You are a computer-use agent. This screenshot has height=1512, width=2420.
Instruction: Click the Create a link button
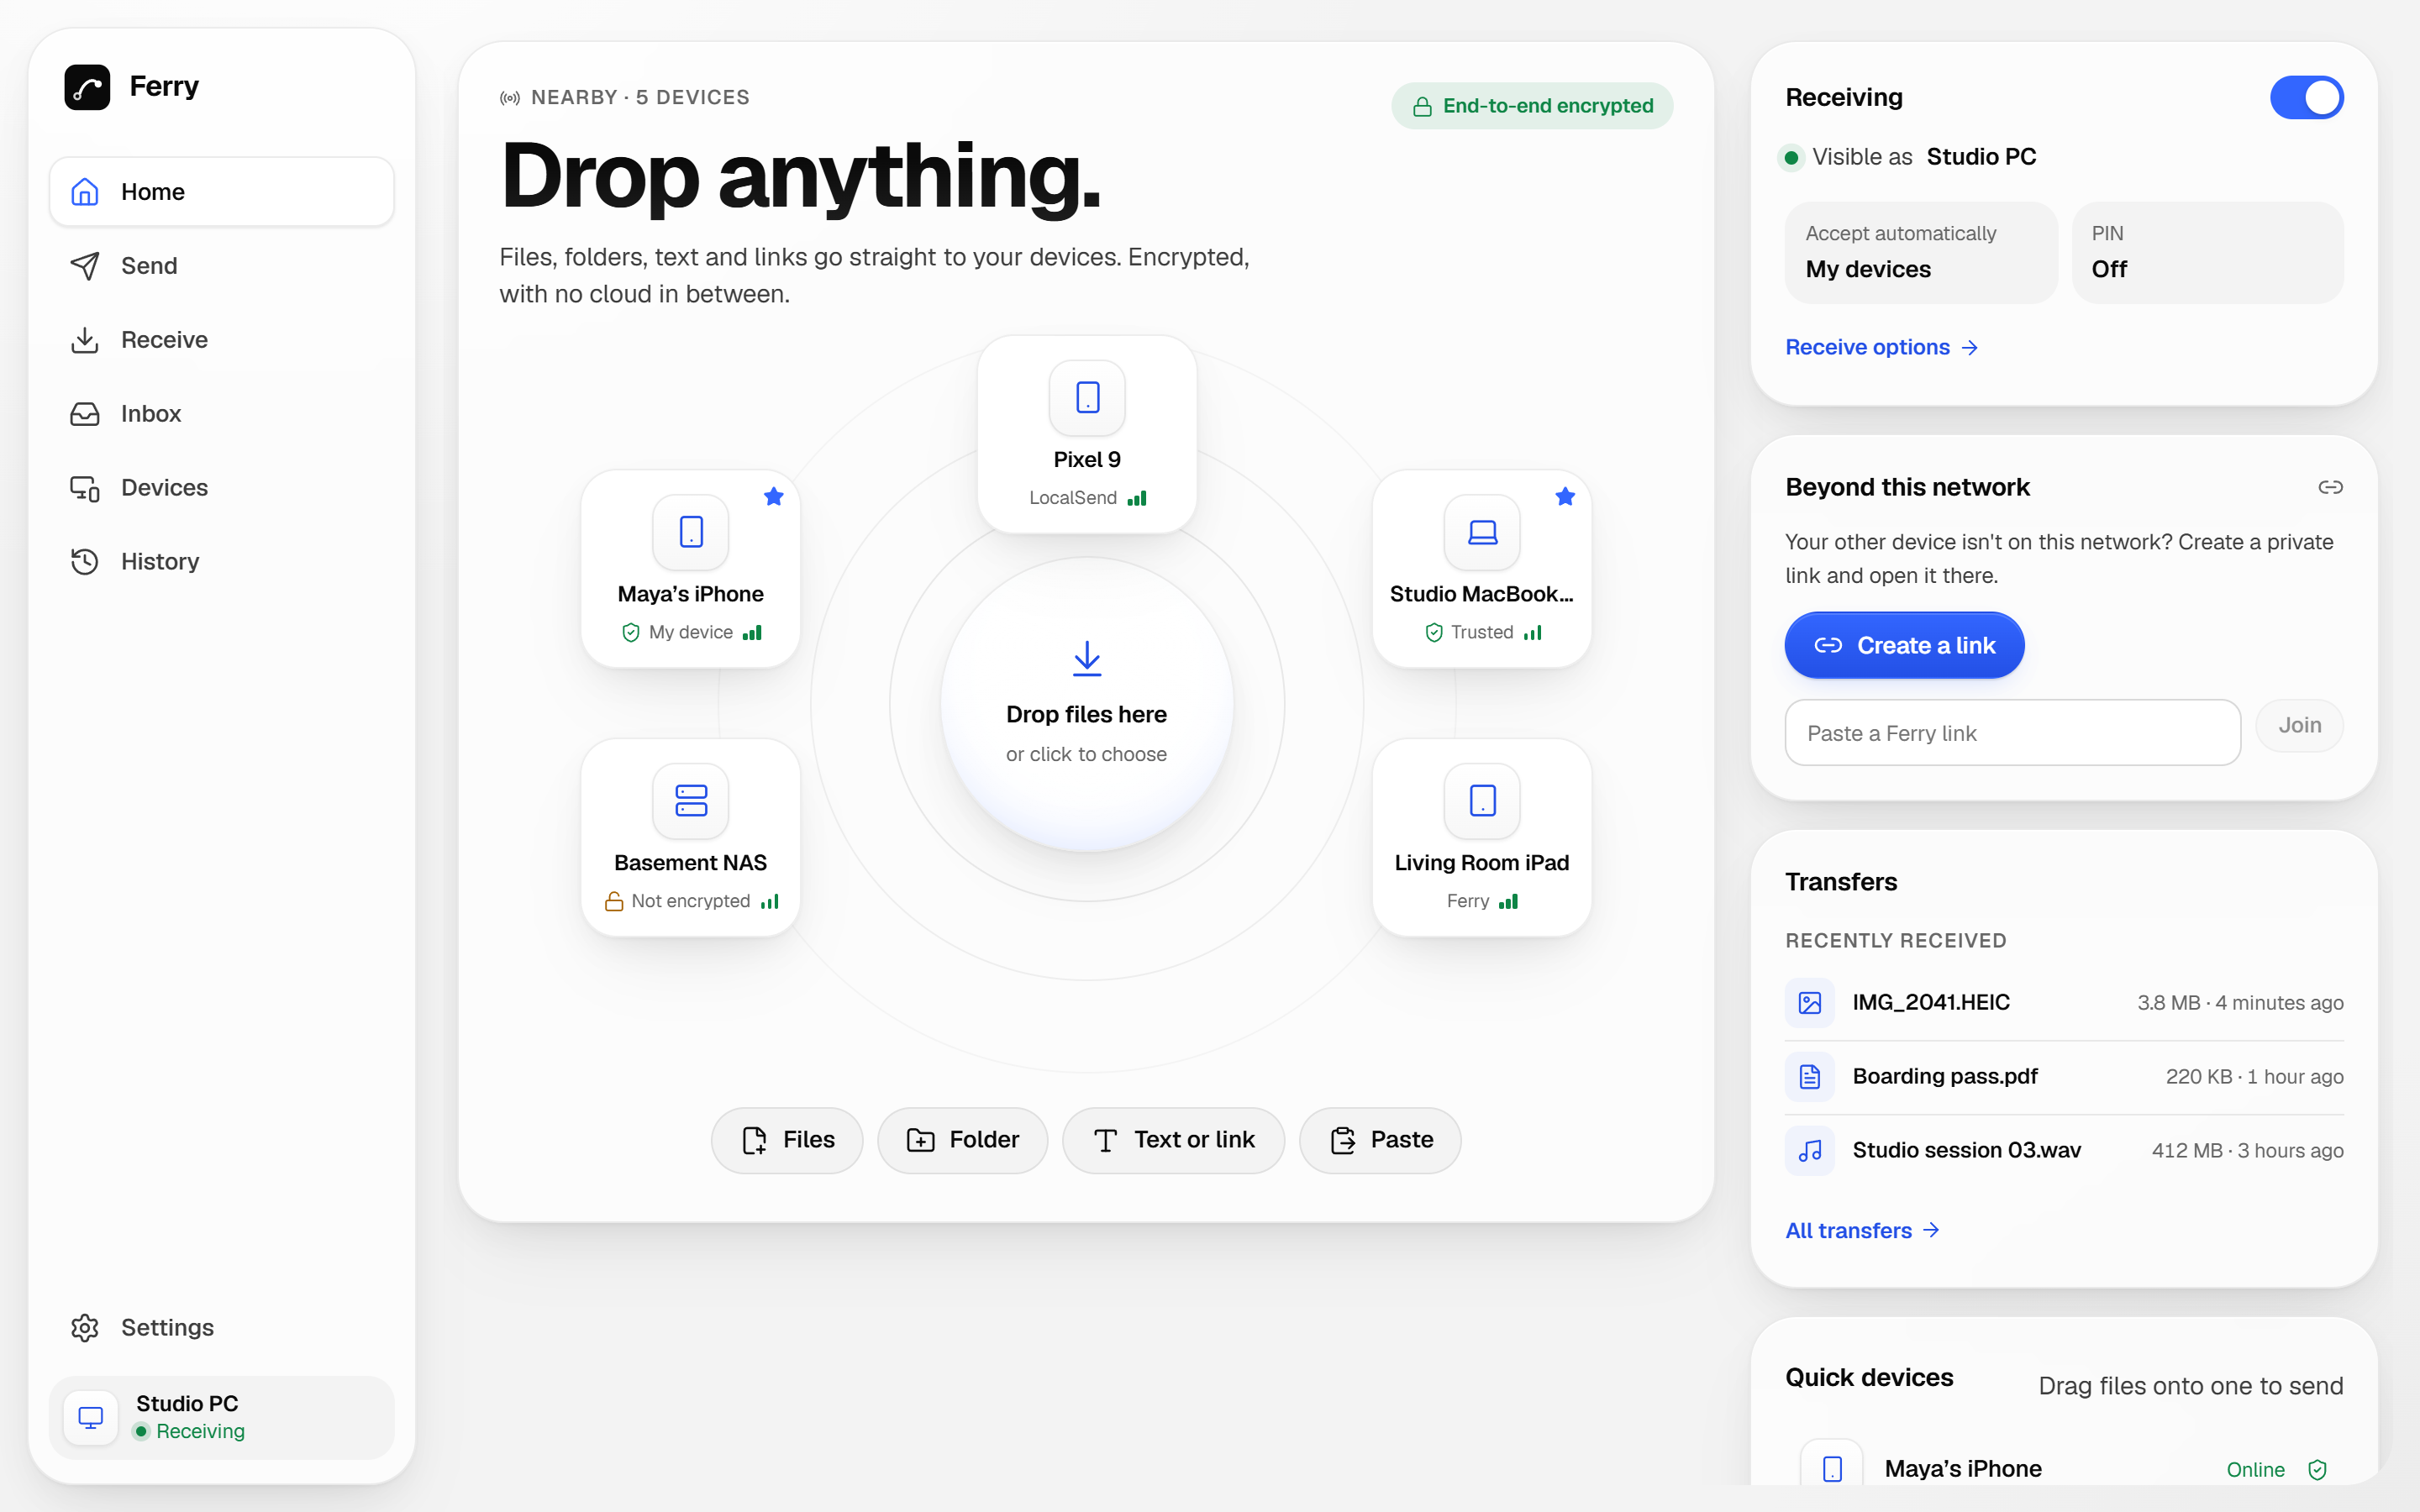pyautogui.click(x=1904, y=645)
